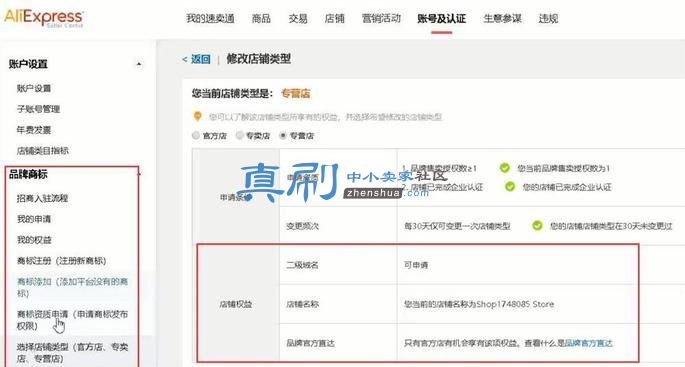Open the 生意参谋 menu

pos(502,19)
